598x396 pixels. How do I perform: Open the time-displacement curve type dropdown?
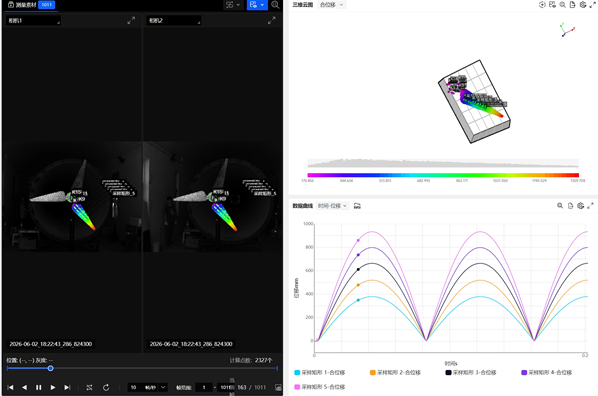coord(333,206)
